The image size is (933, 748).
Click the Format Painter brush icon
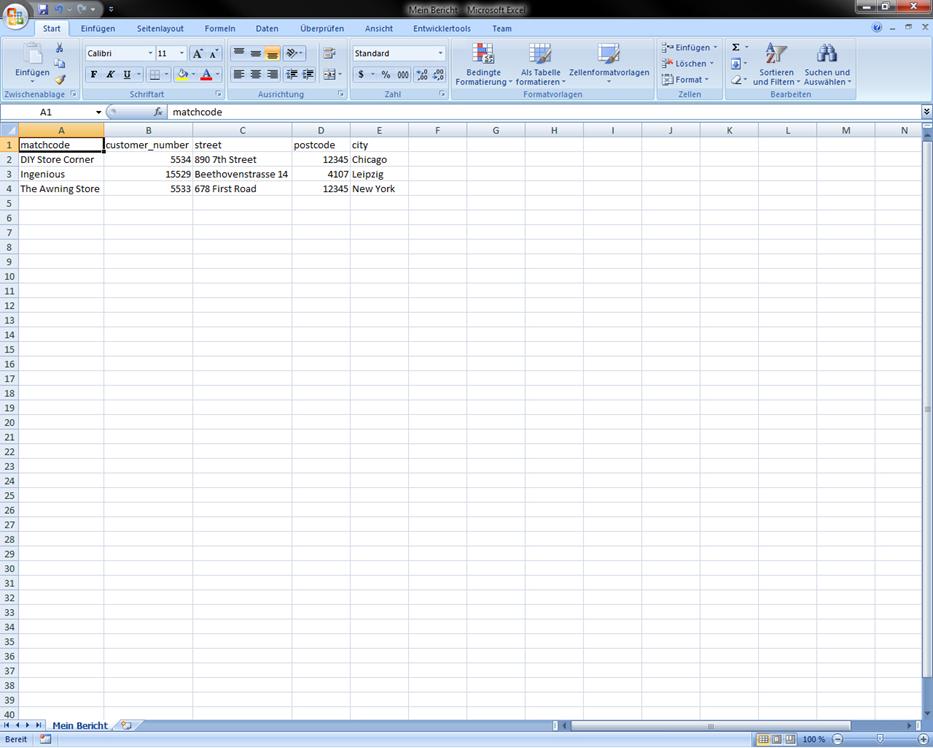pyautogui.click(x=59, y=79)
